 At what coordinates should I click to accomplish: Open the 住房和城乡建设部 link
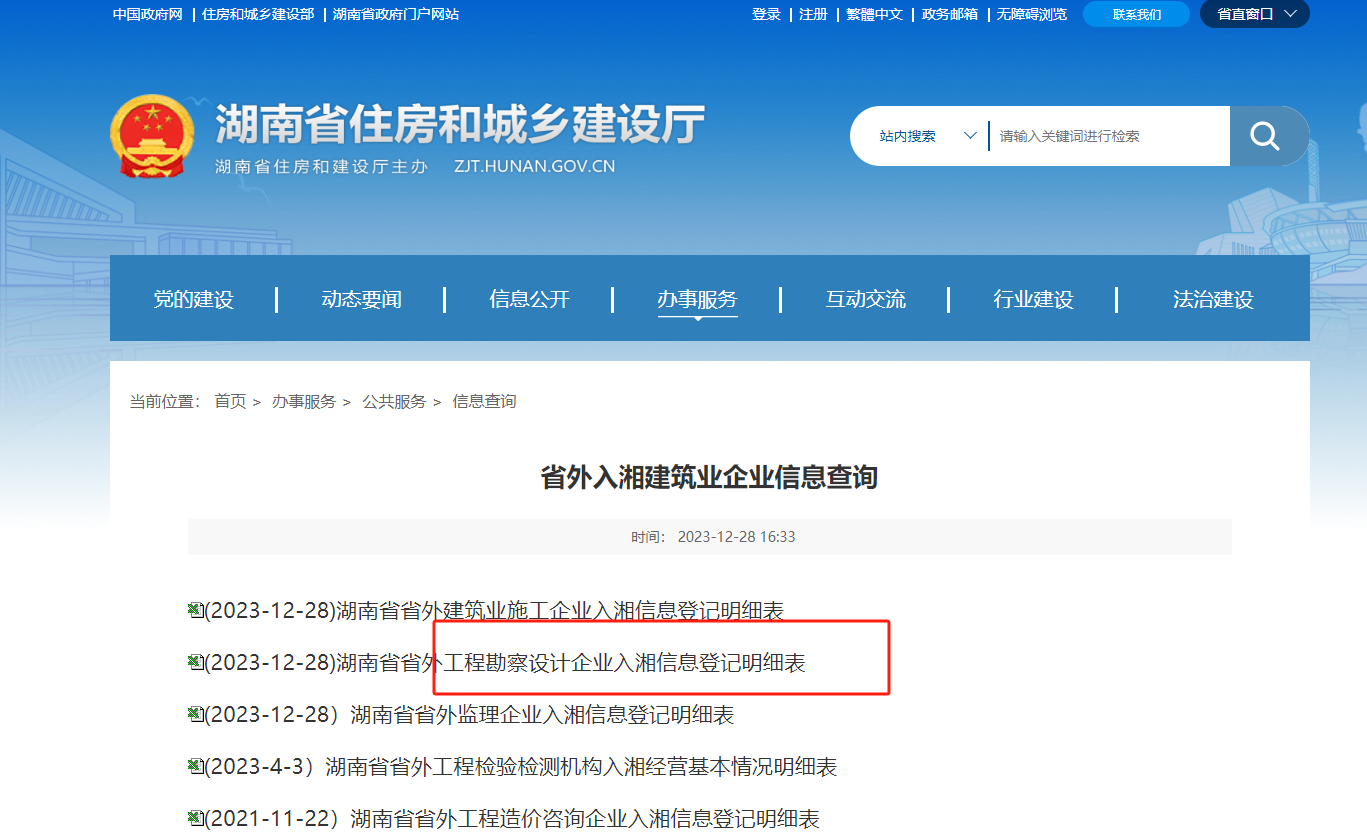[258, 14]
